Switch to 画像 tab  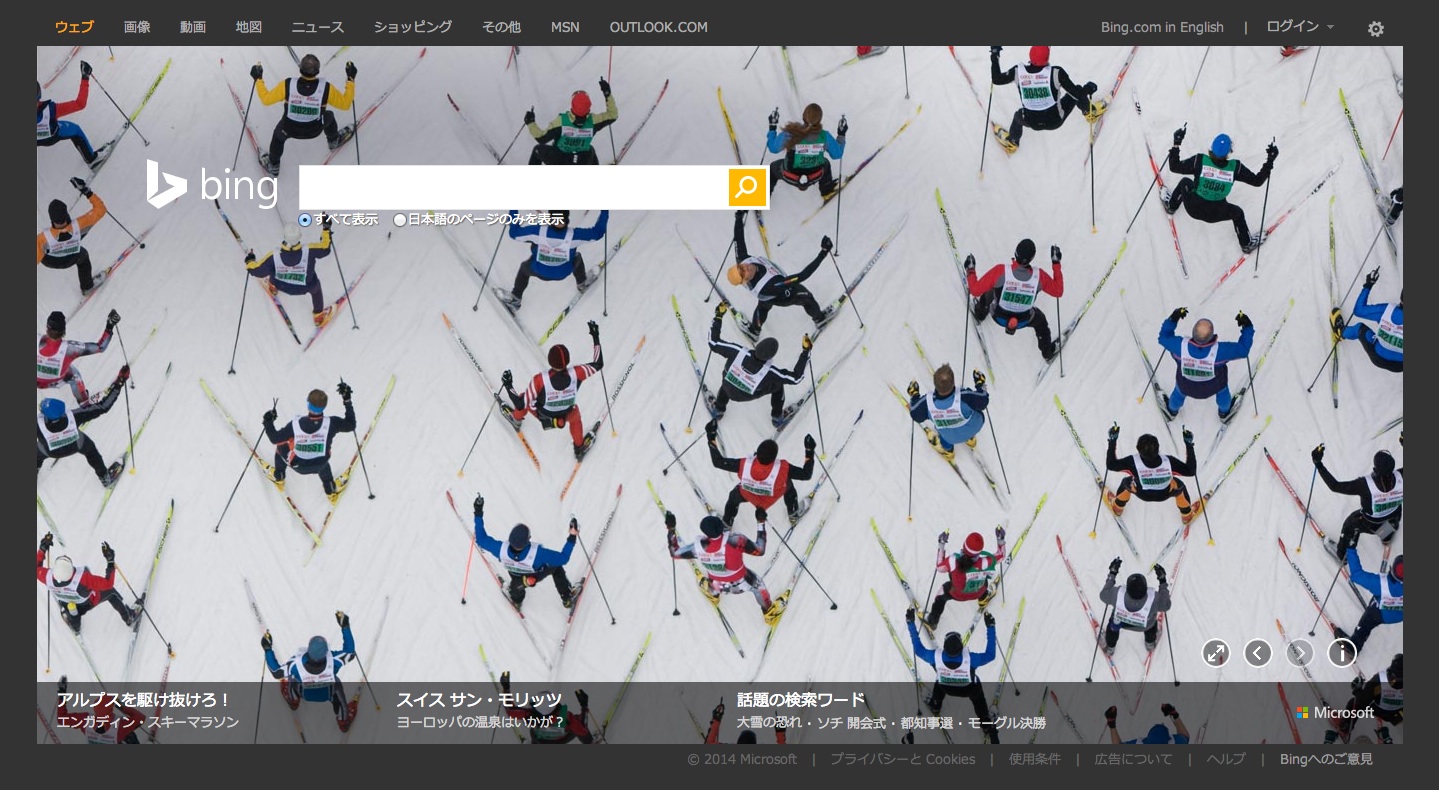pyautogui.click(x=137, y=27)
